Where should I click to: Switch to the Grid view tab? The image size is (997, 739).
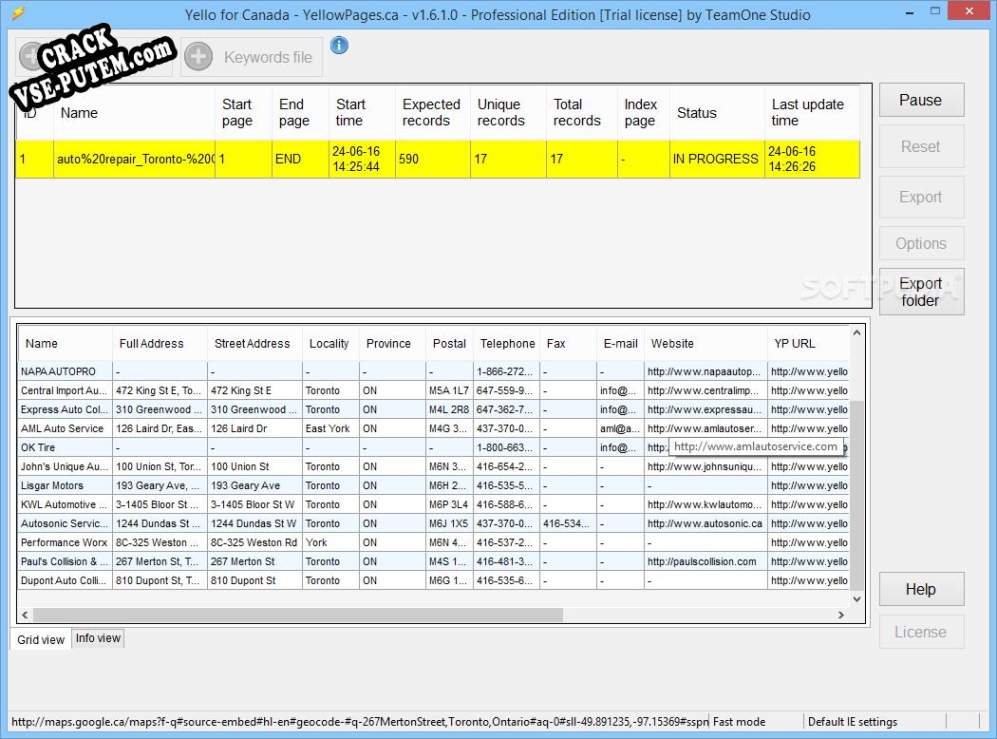41,640
